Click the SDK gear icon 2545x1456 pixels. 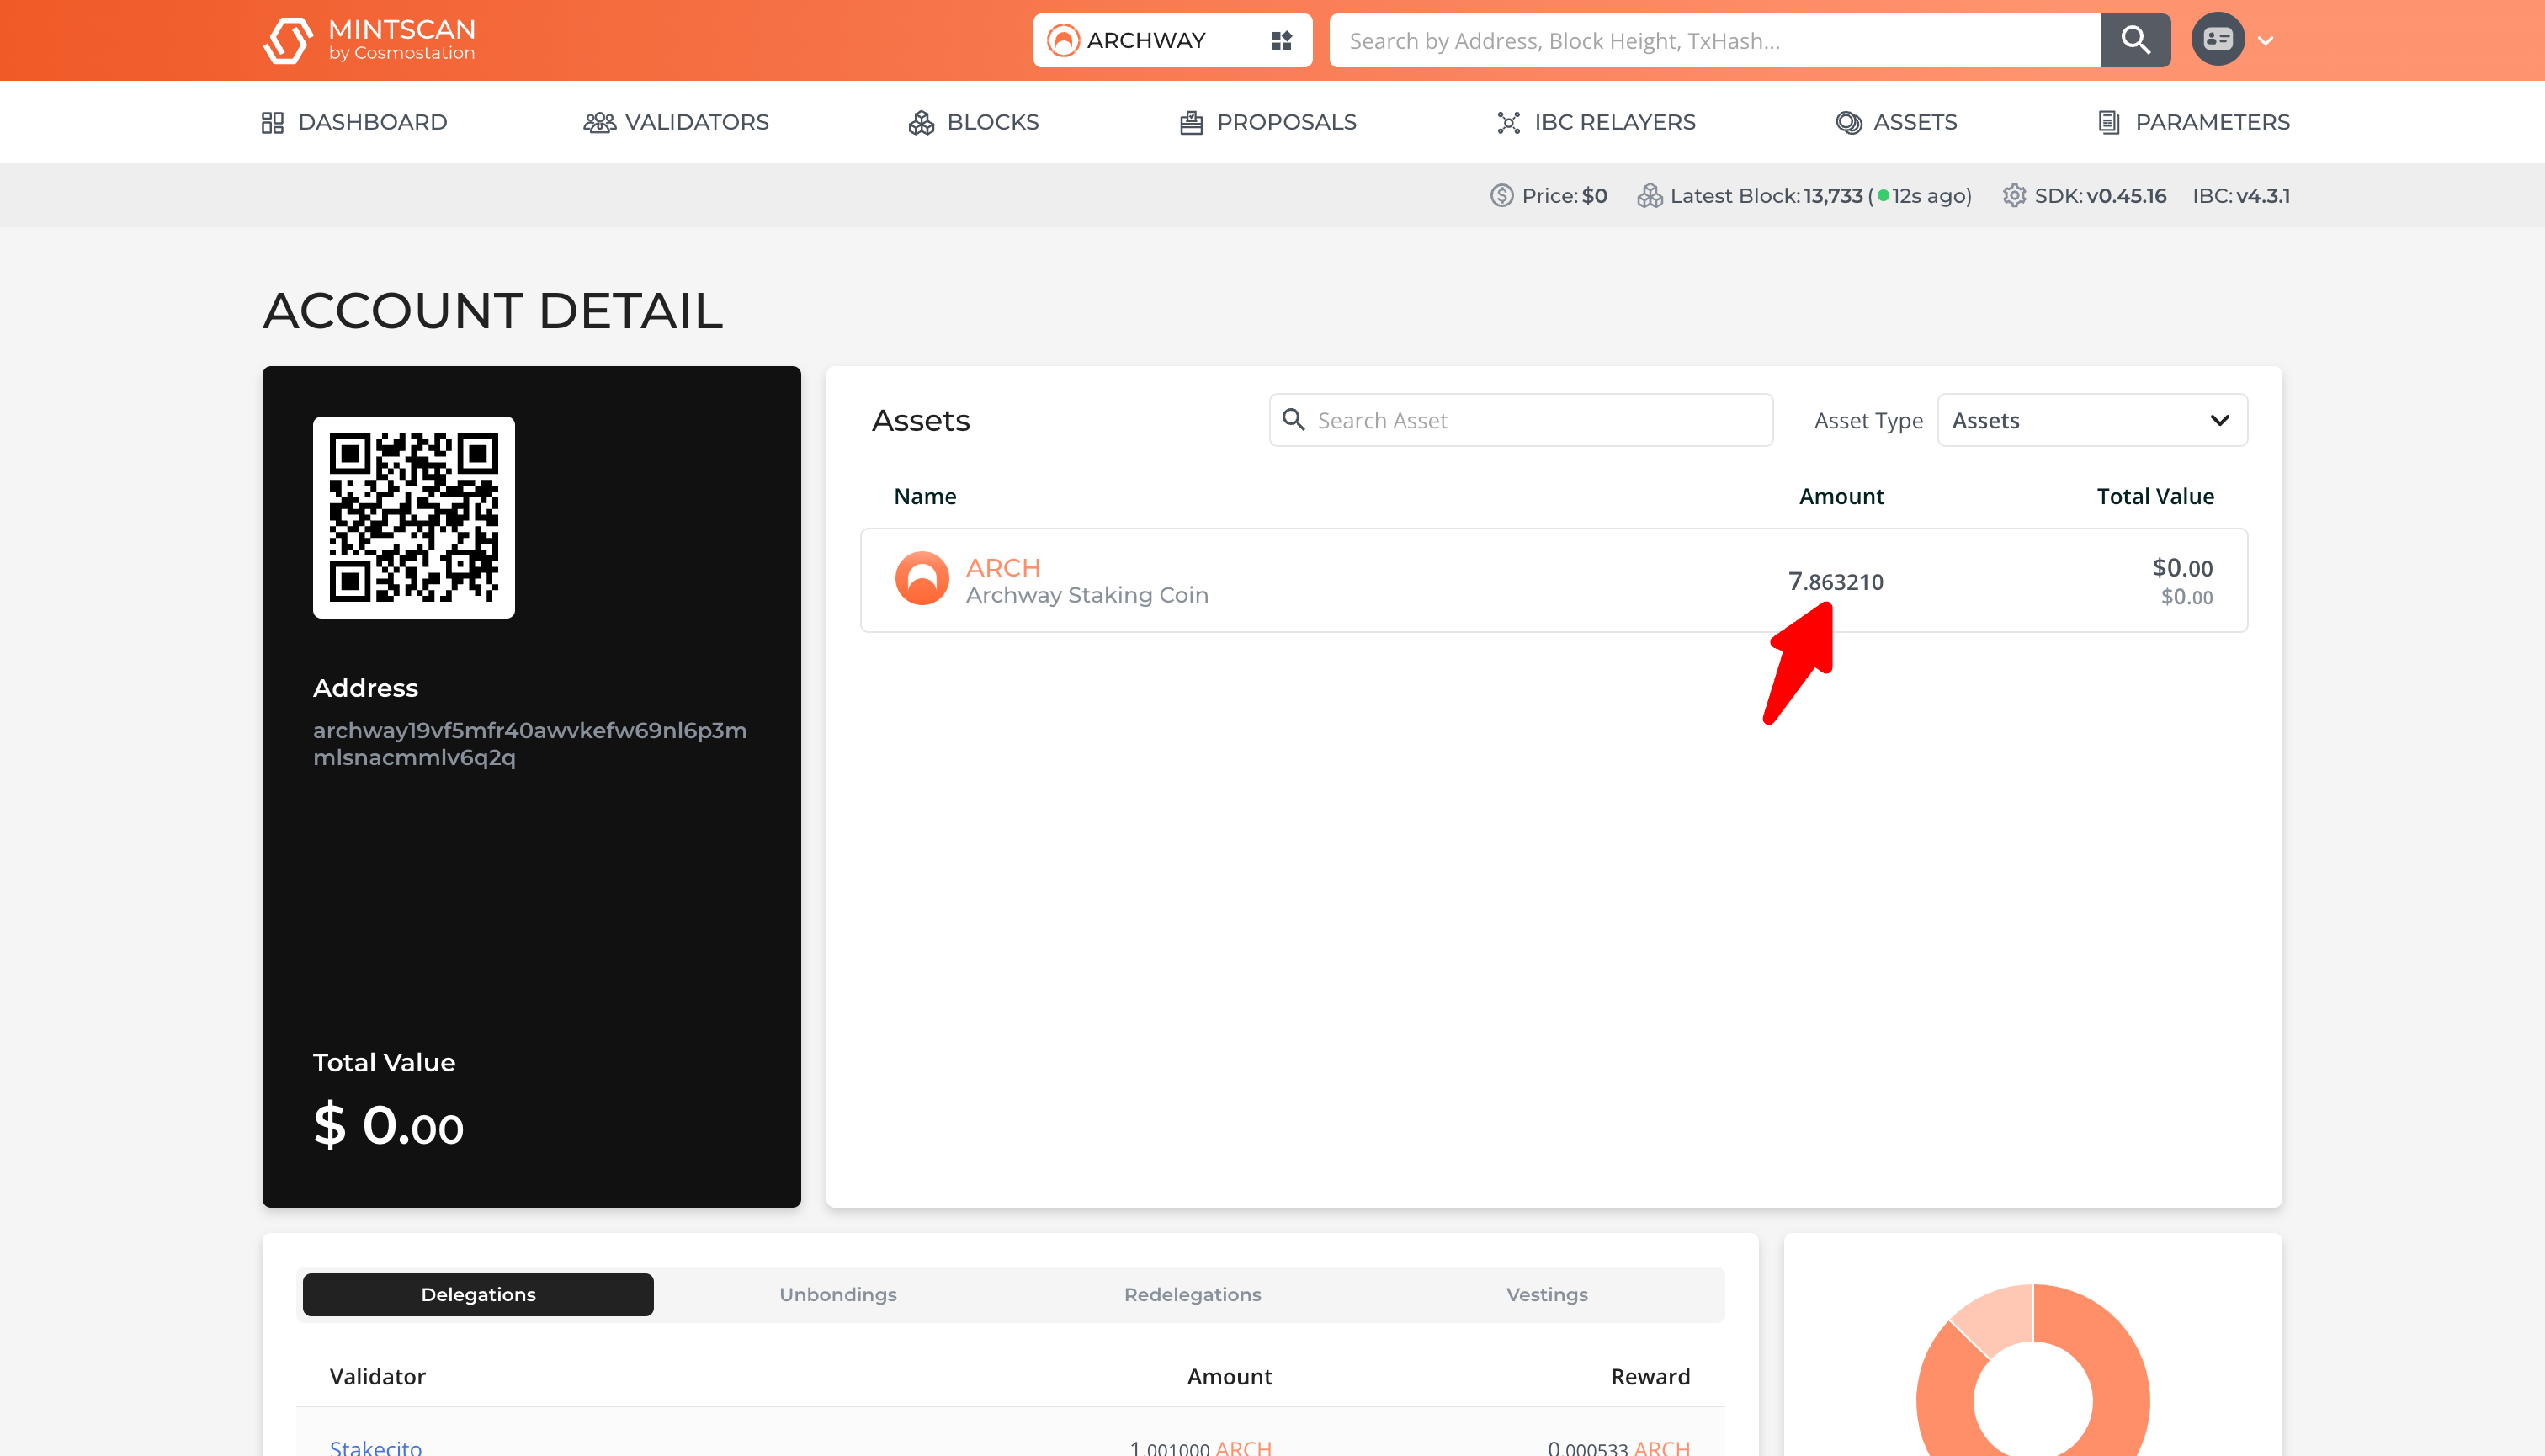tap(2013, 196)
